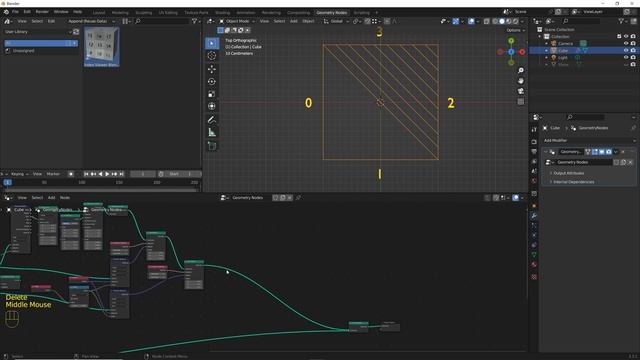Open the Render properties tab icon

tap(534, 142)
